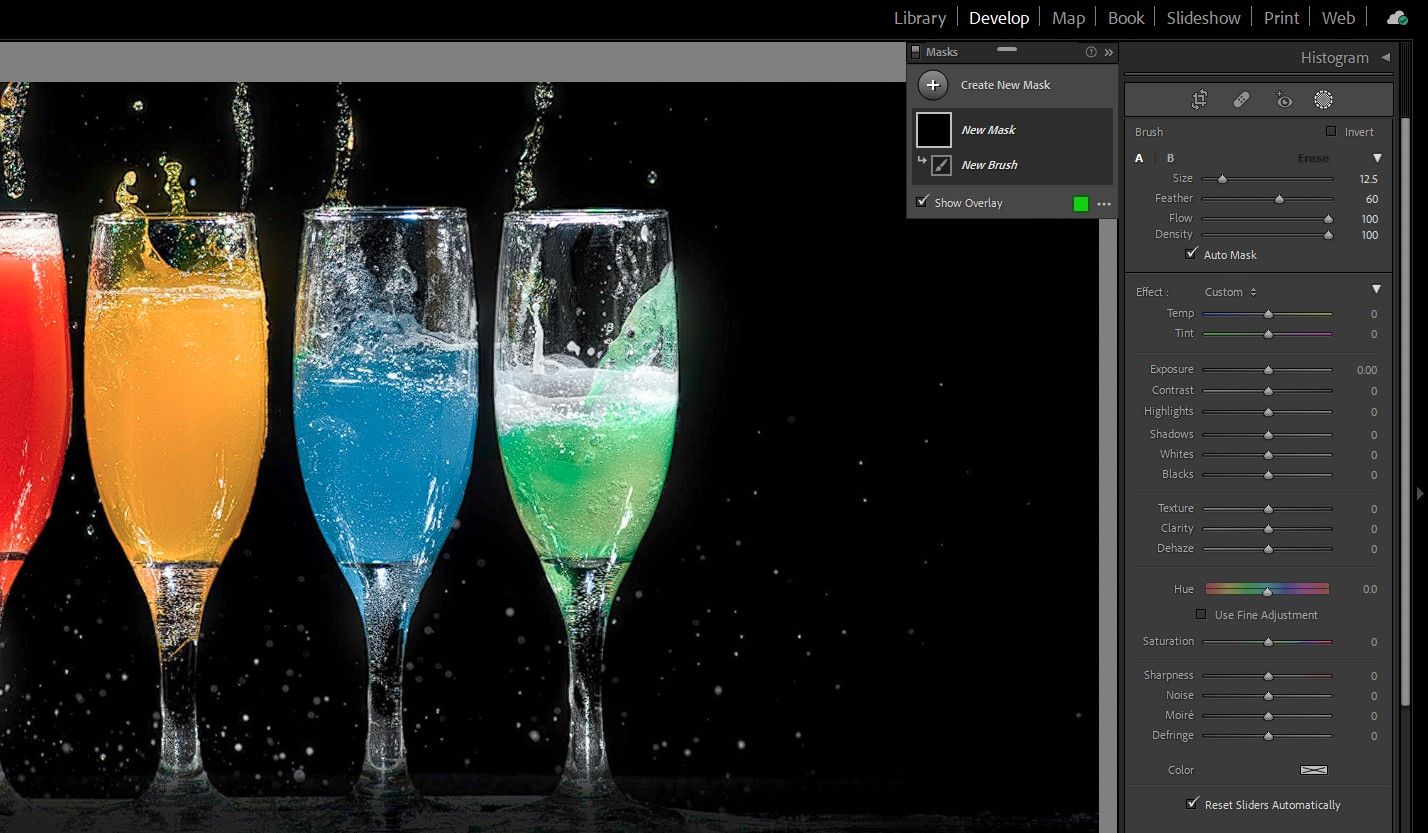Adjust the Contrast slider

coord(1268,391)
